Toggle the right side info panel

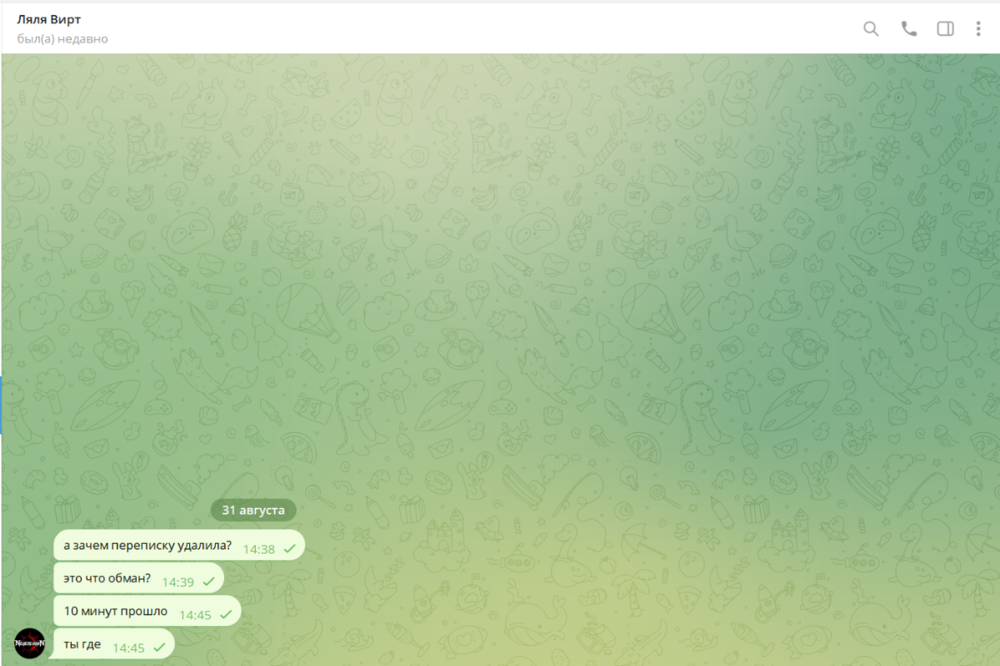coord(945,29)
